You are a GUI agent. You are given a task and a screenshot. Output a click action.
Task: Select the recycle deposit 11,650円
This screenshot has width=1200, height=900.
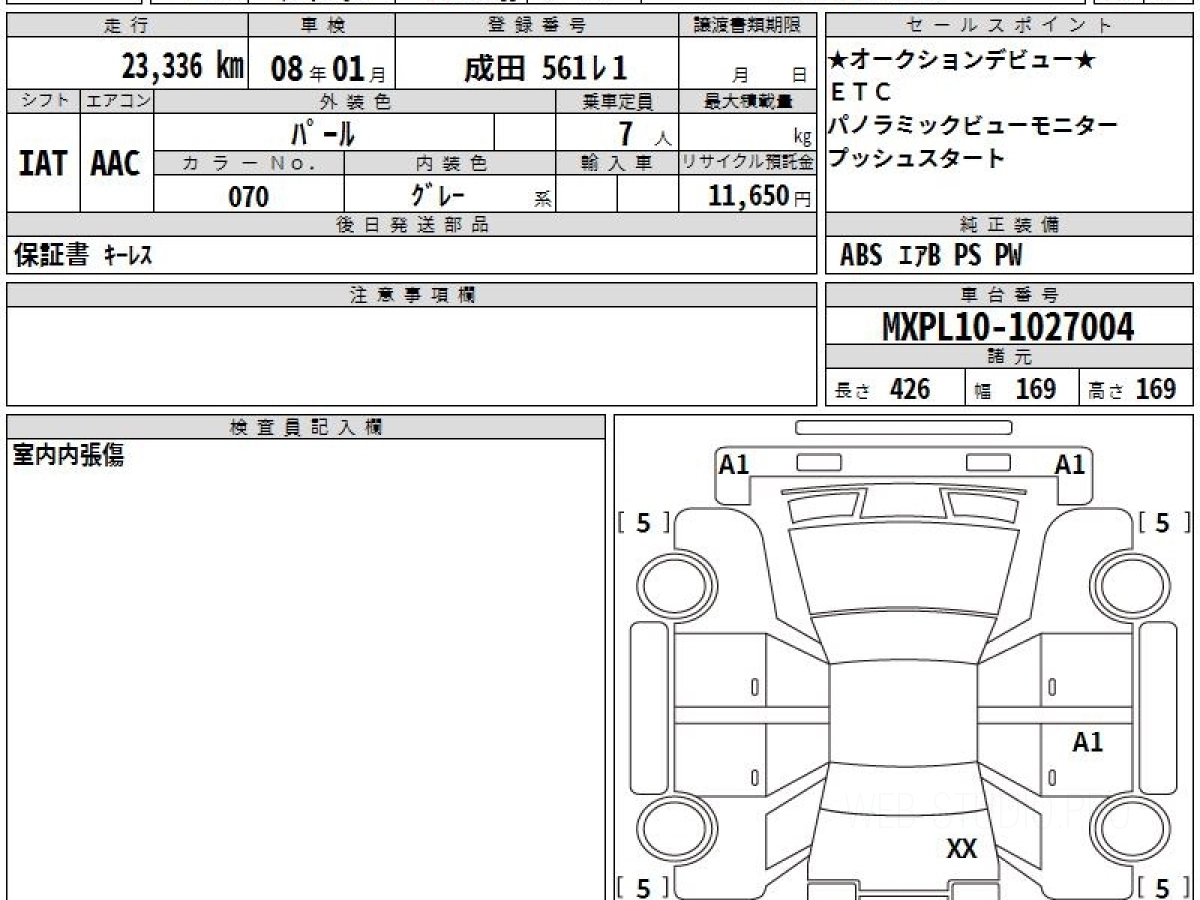point(758,195)
